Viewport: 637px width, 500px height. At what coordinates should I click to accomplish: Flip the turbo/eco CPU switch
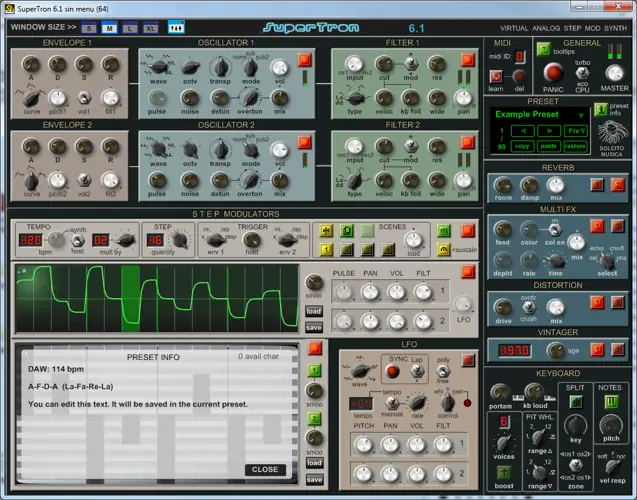pyautogui.click(x=584, y=72)
